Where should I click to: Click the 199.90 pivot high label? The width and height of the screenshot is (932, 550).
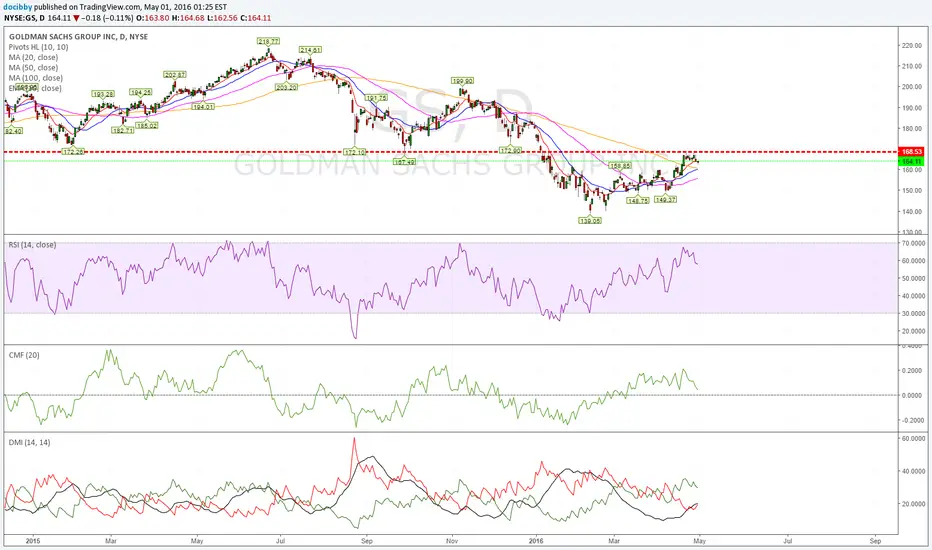[x=462, y=80]
